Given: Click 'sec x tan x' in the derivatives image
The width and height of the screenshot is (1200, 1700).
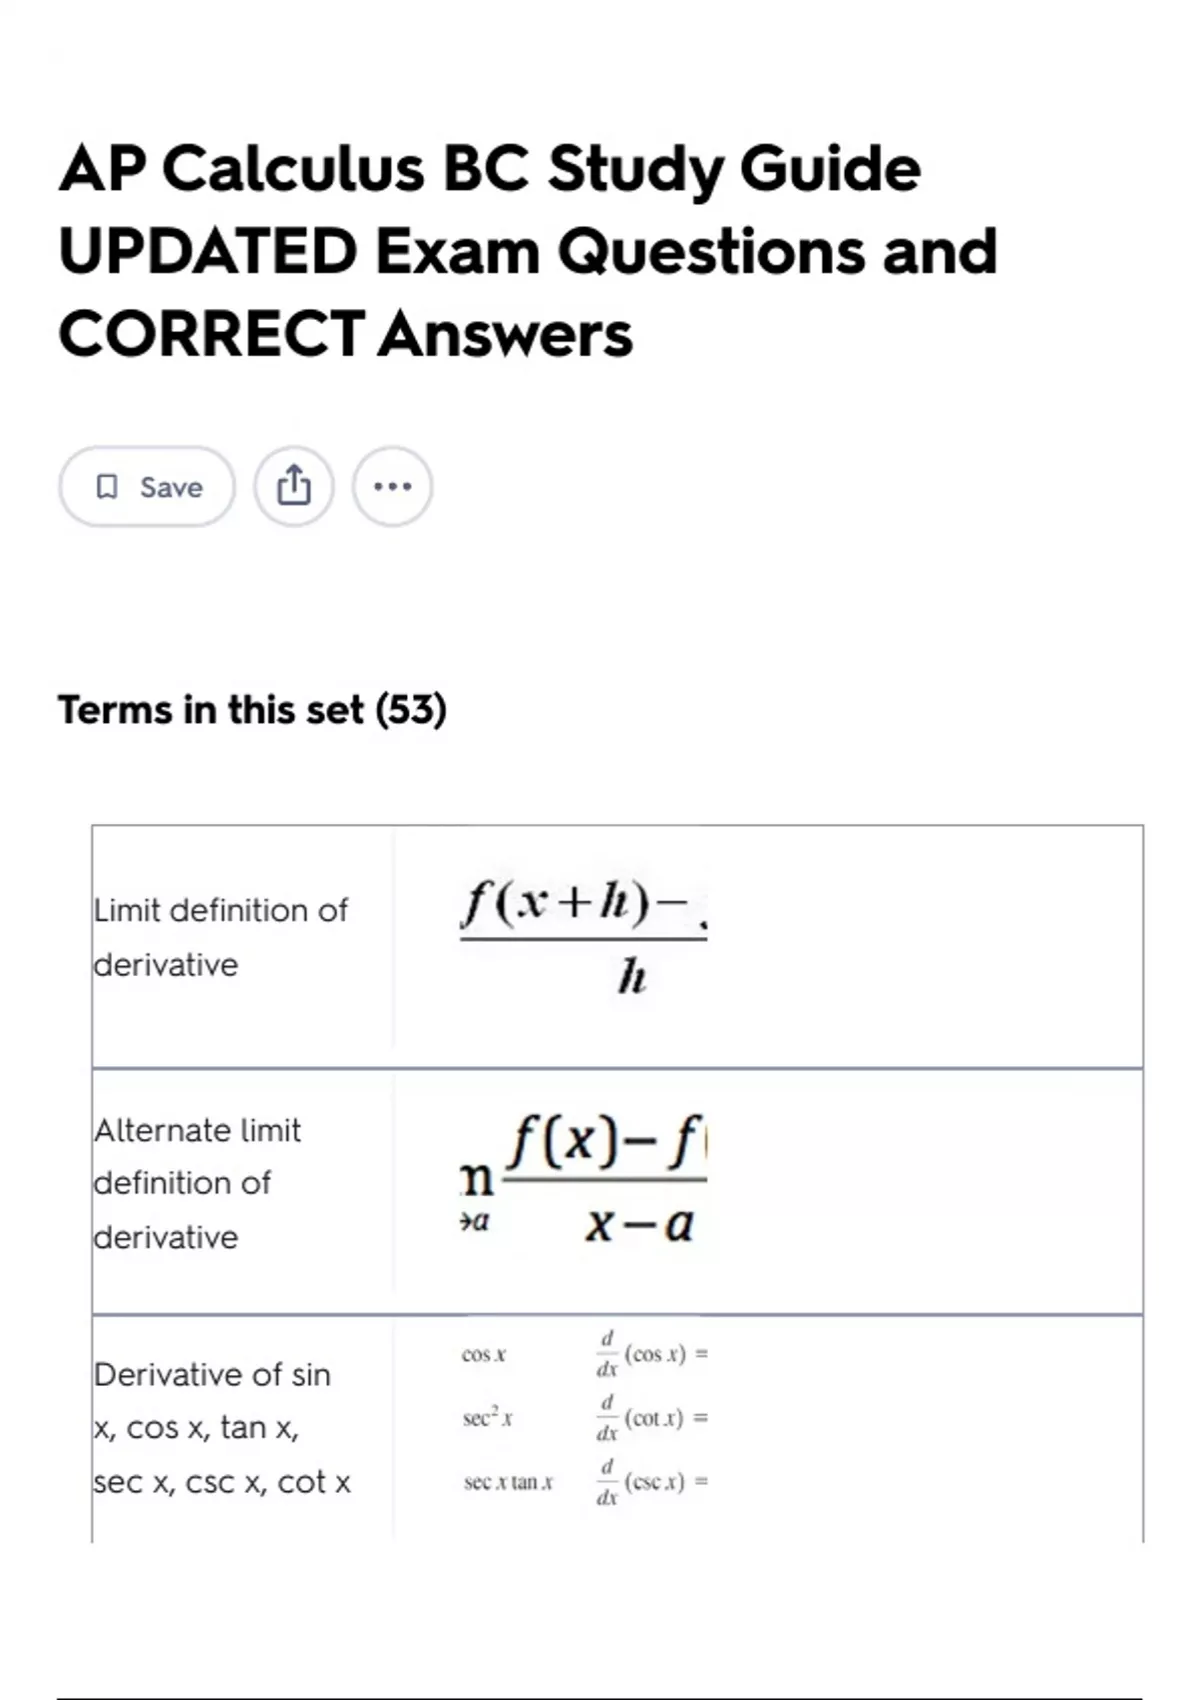Looking at the screenshot, I should [x=508, y=1483].
